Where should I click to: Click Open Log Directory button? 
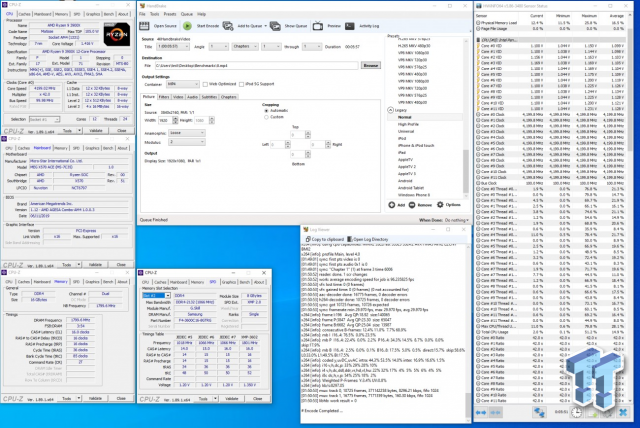(367, 241)
